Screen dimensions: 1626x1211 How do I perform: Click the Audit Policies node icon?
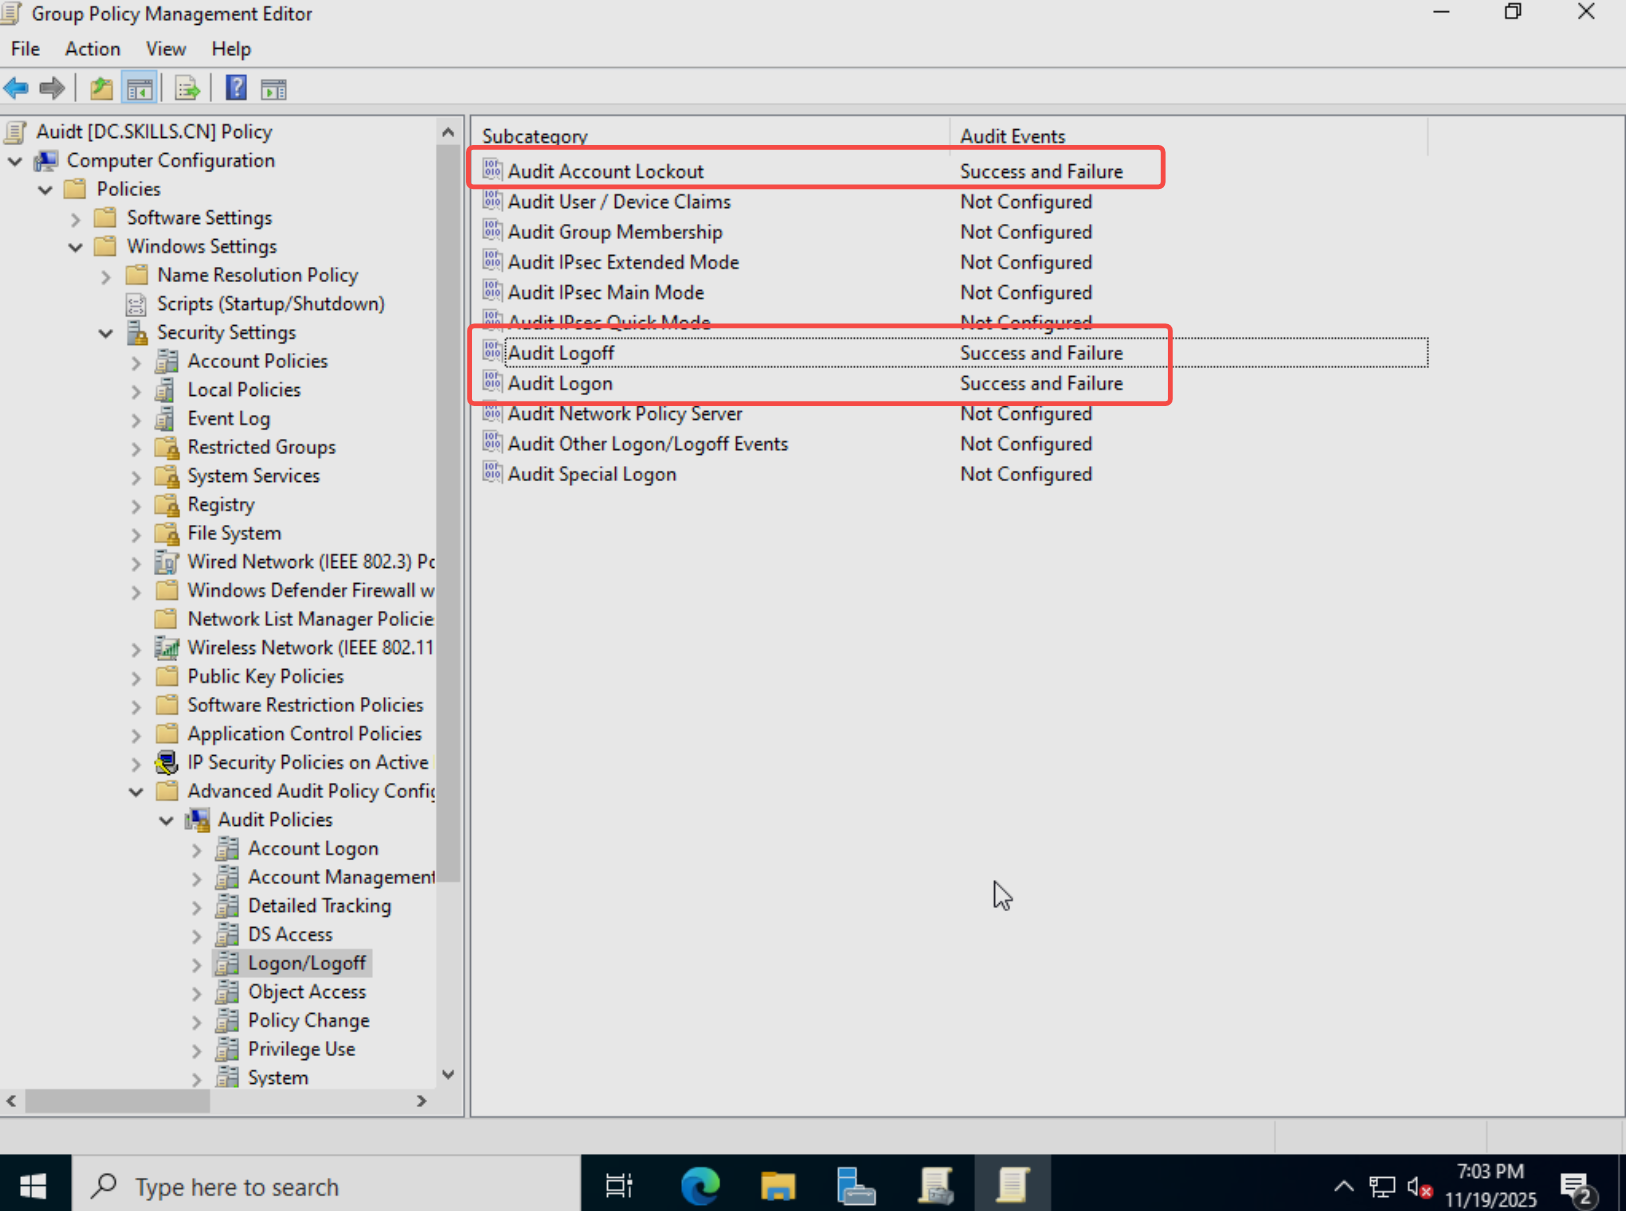tap(198, 820)
